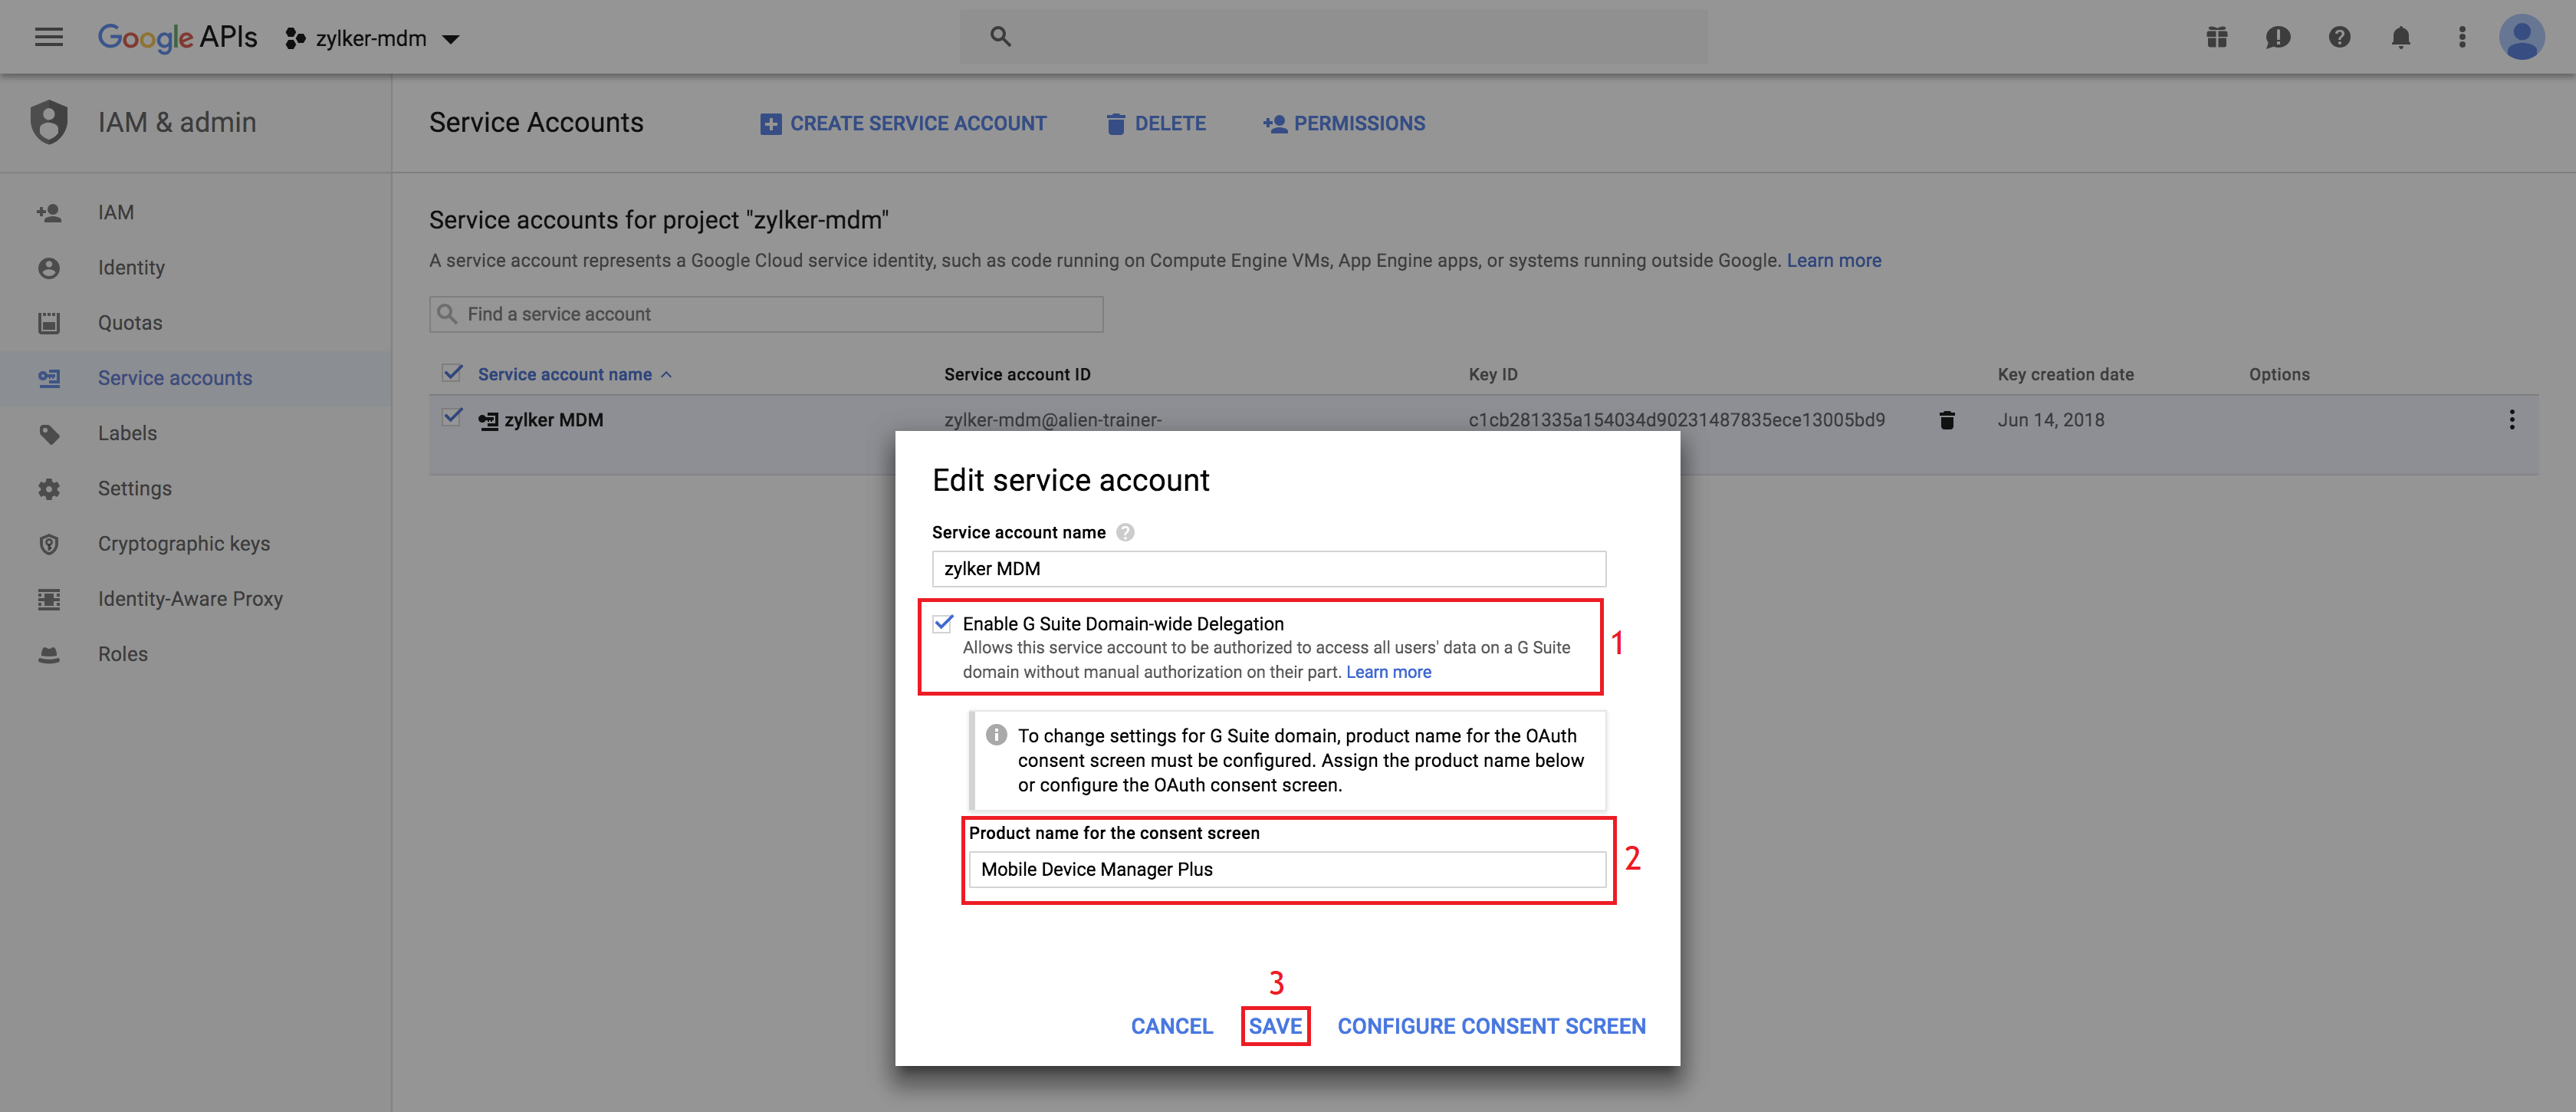This screenshot has width=2576, height=1112.
Task: Click CONFIGURE CONSENT SCREEN
Action: point(1491,1026)
